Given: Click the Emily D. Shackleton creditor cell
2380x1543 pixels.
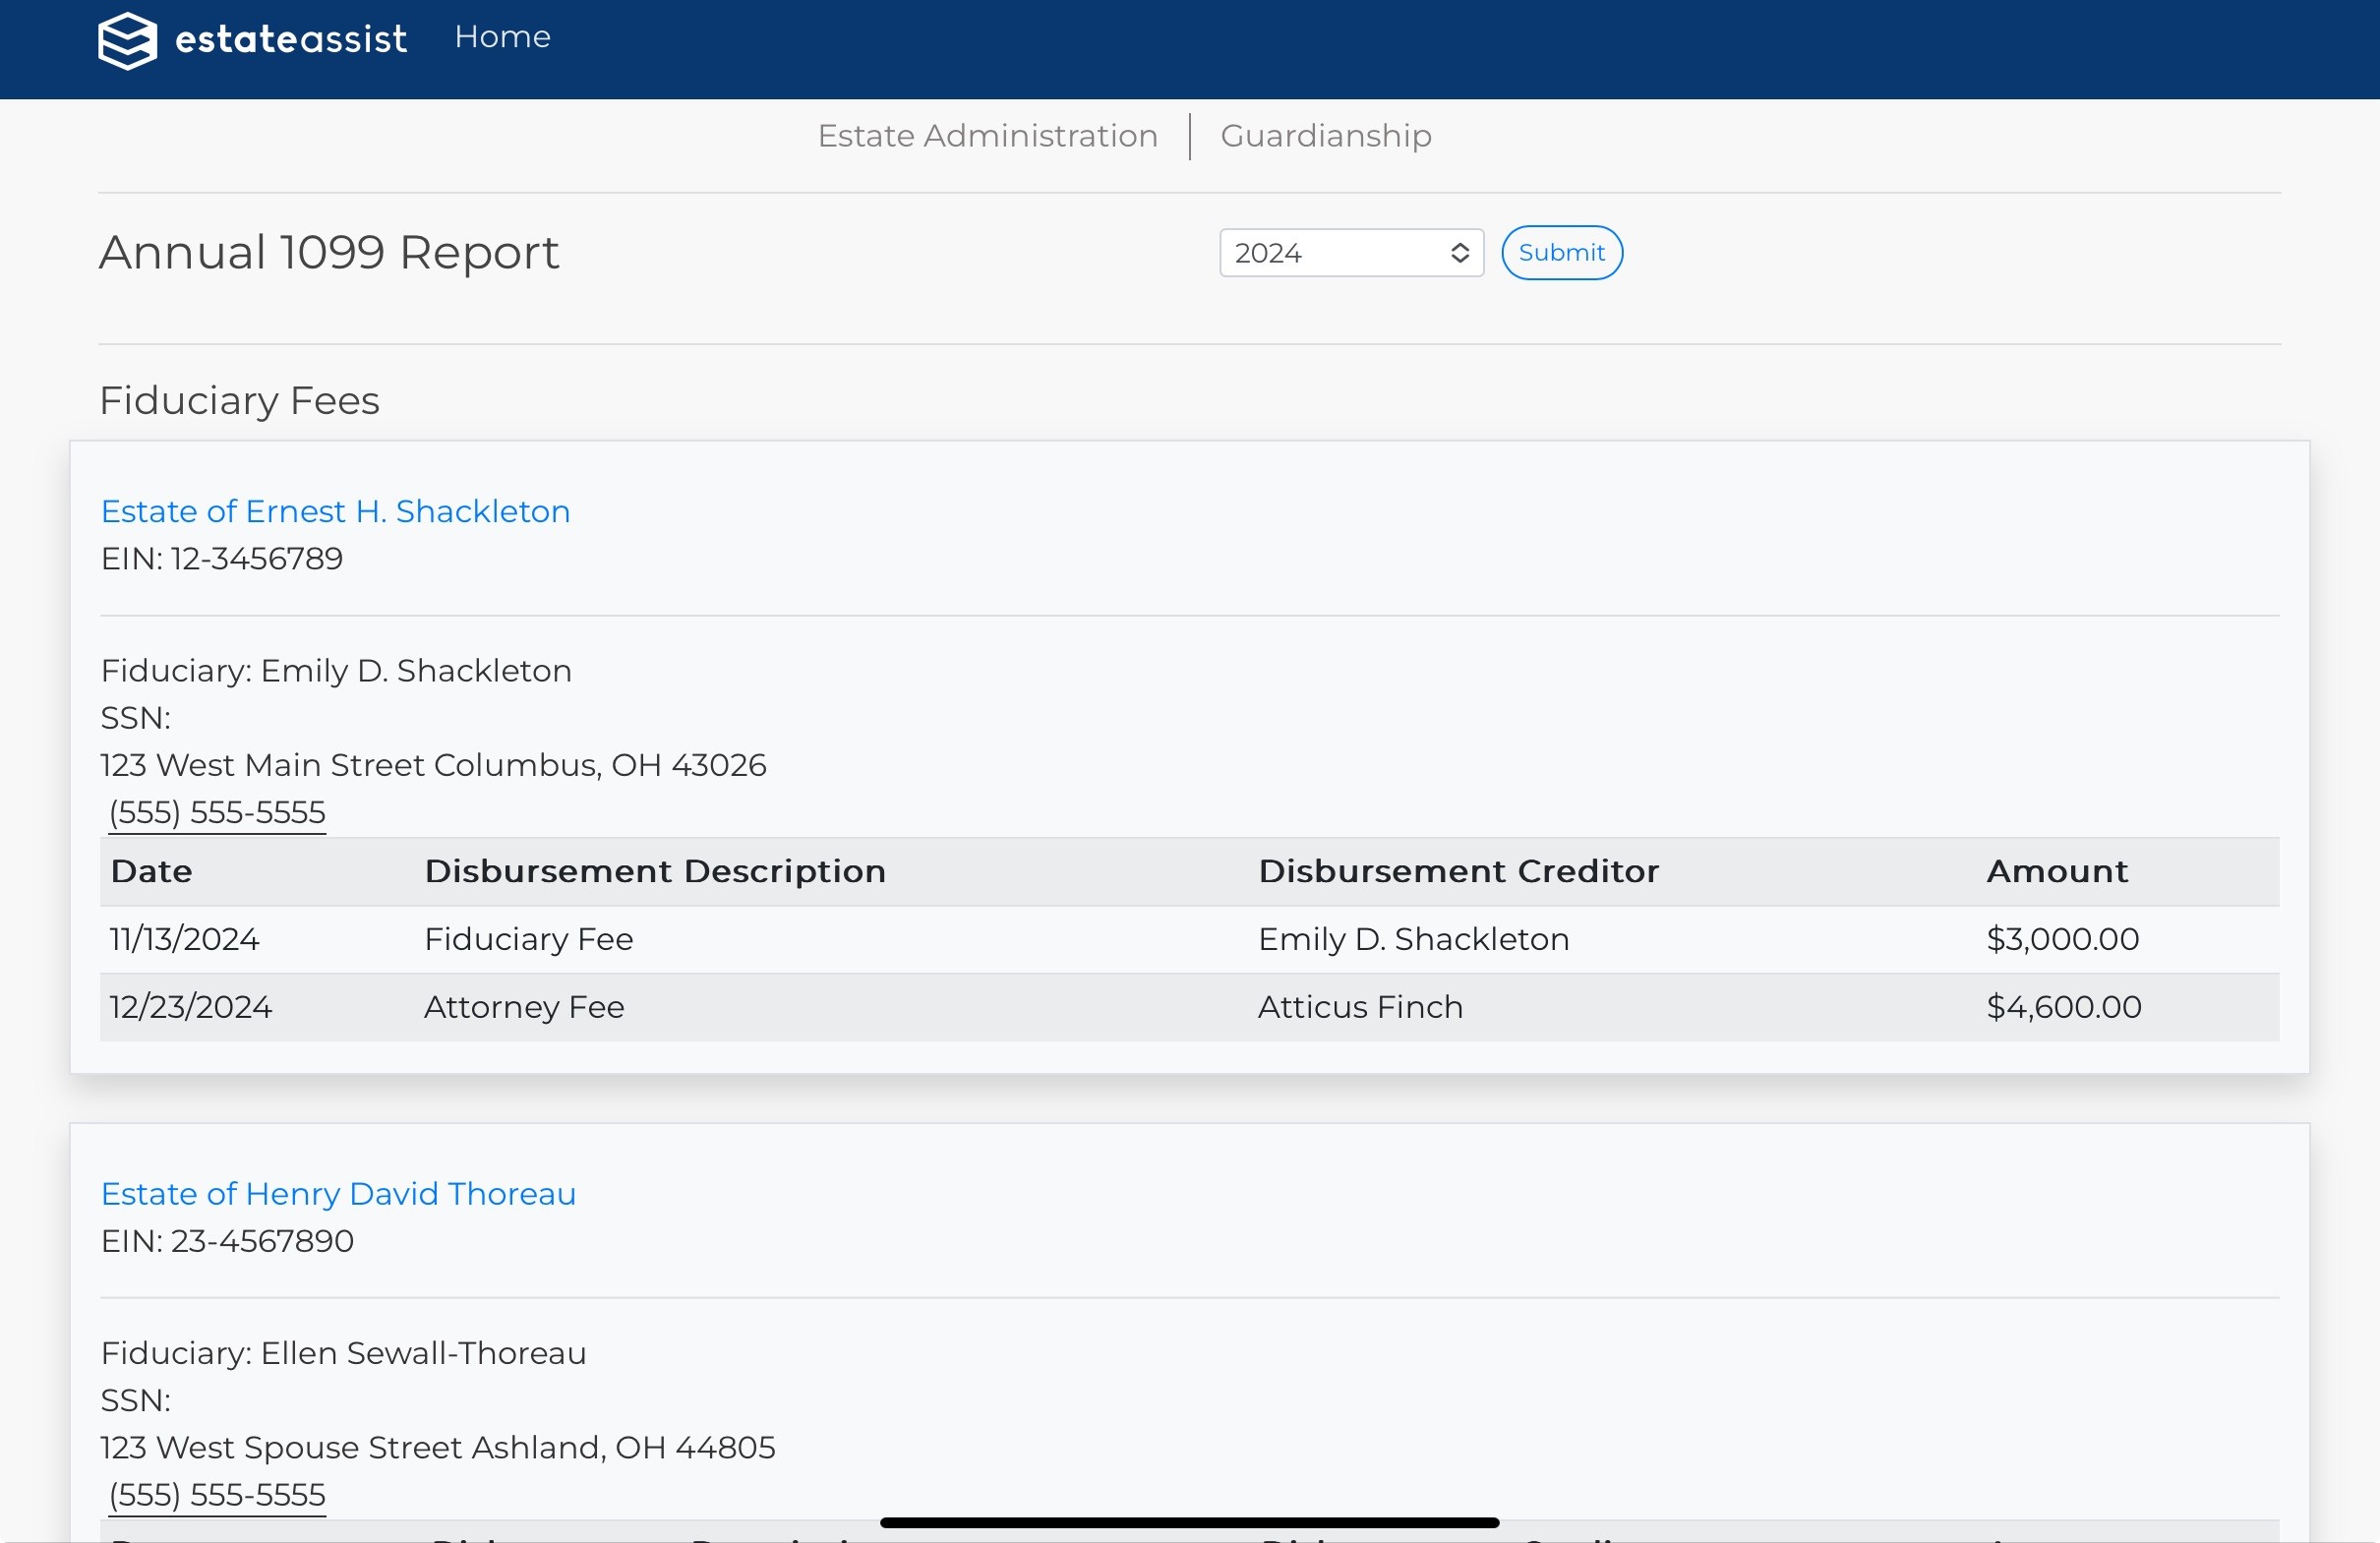Looking at the screenshot, I should 1413,939.
